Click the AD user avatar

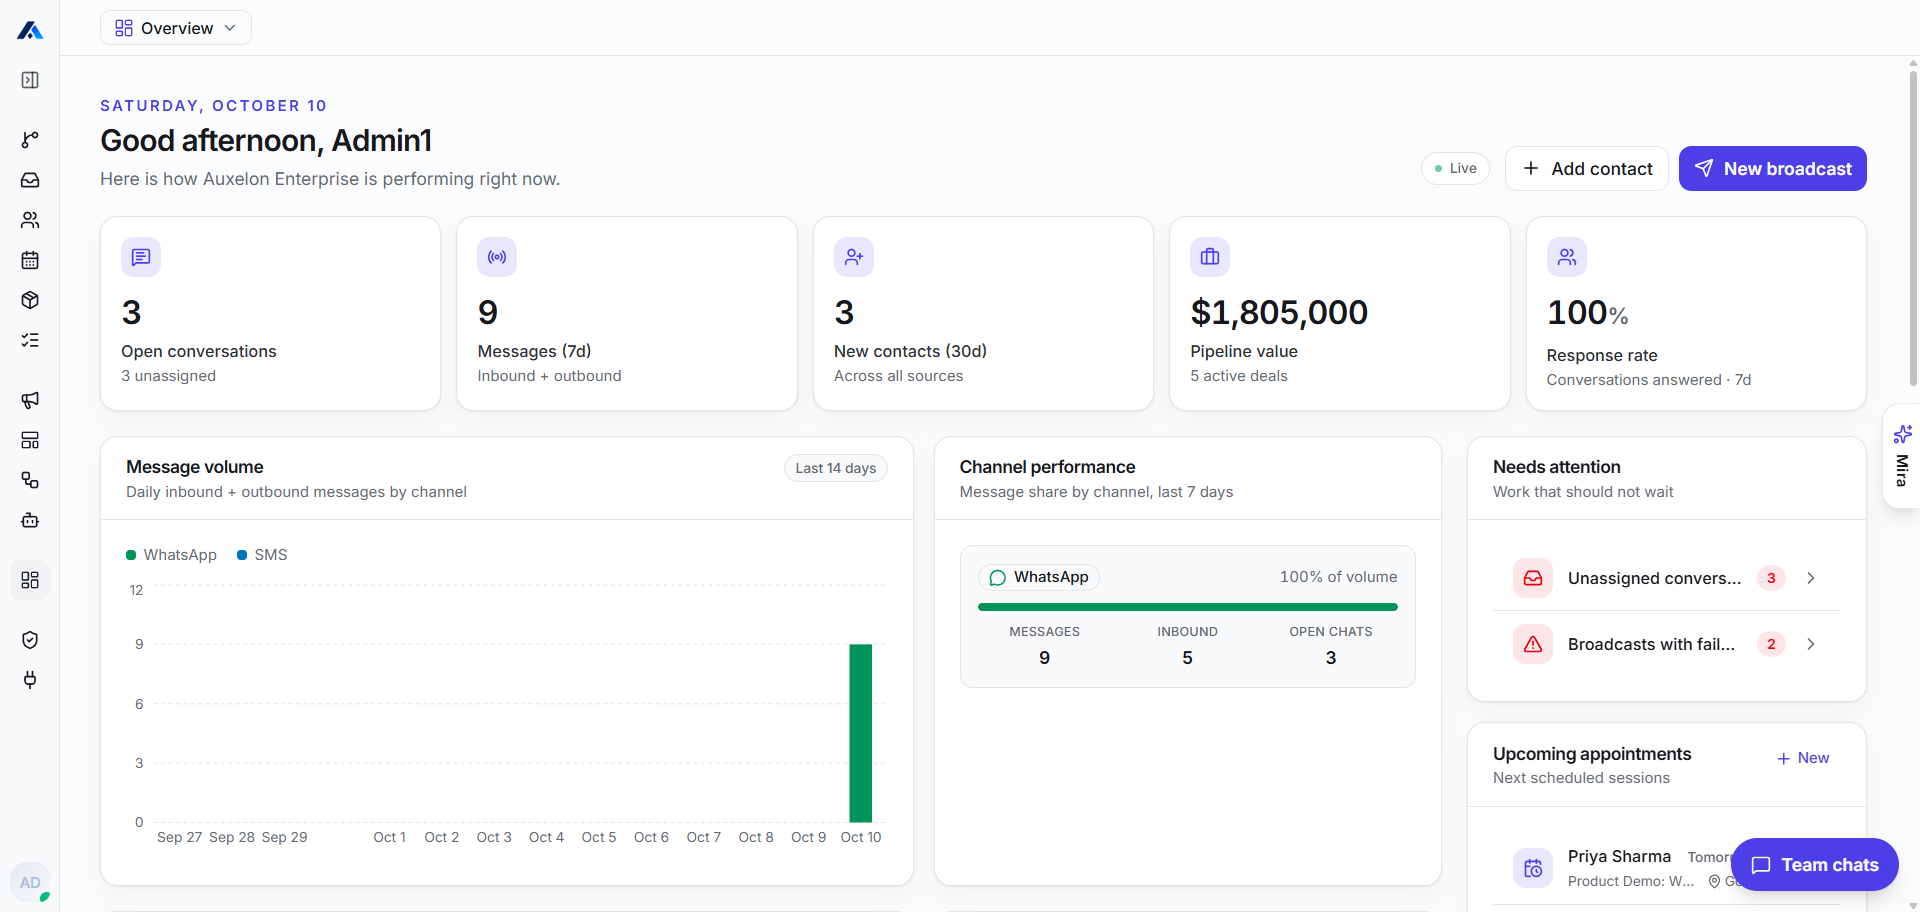[30, 882]
